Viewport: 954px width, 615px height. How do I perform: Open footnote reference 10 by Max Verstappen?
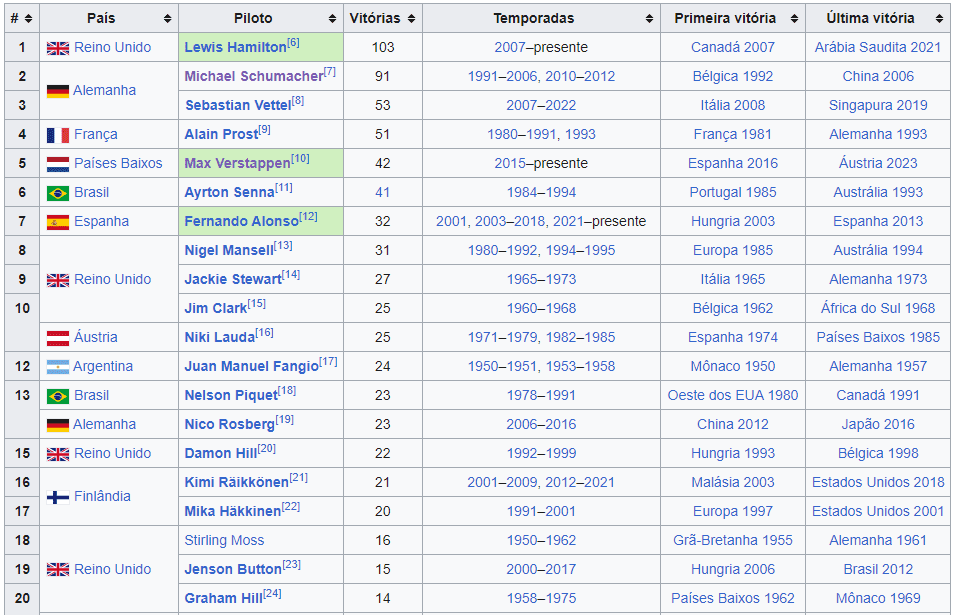pos(300,159)
